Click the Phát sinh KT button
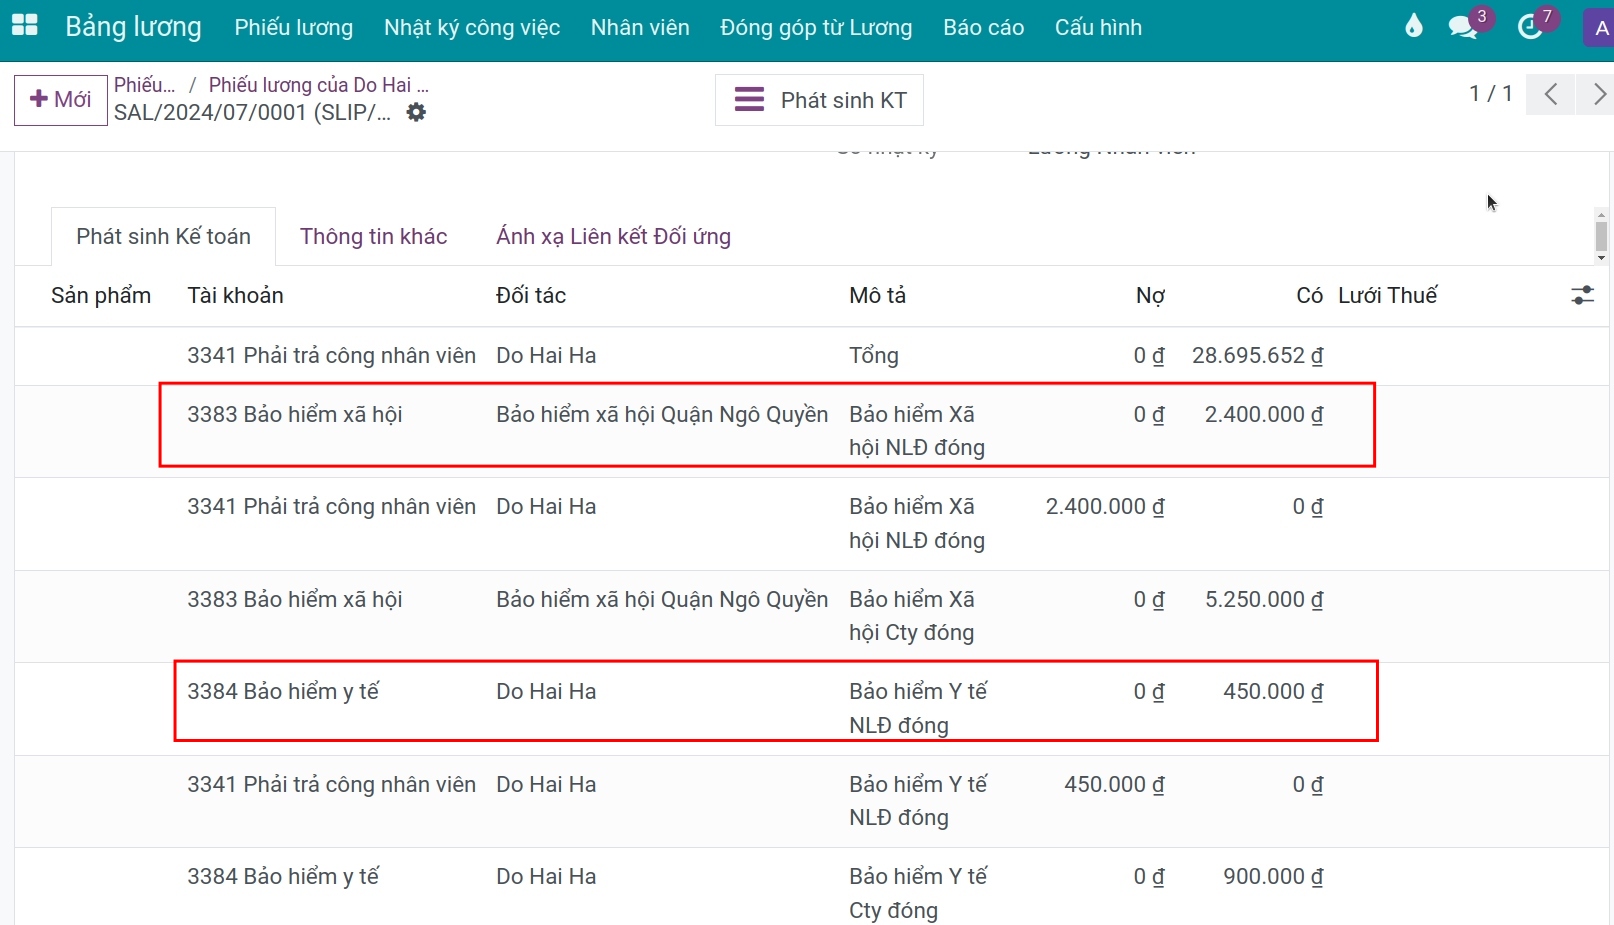Image resolution: width=1614 pixels, height=925 pixels. pyautogui.click(x=819, y=100)
